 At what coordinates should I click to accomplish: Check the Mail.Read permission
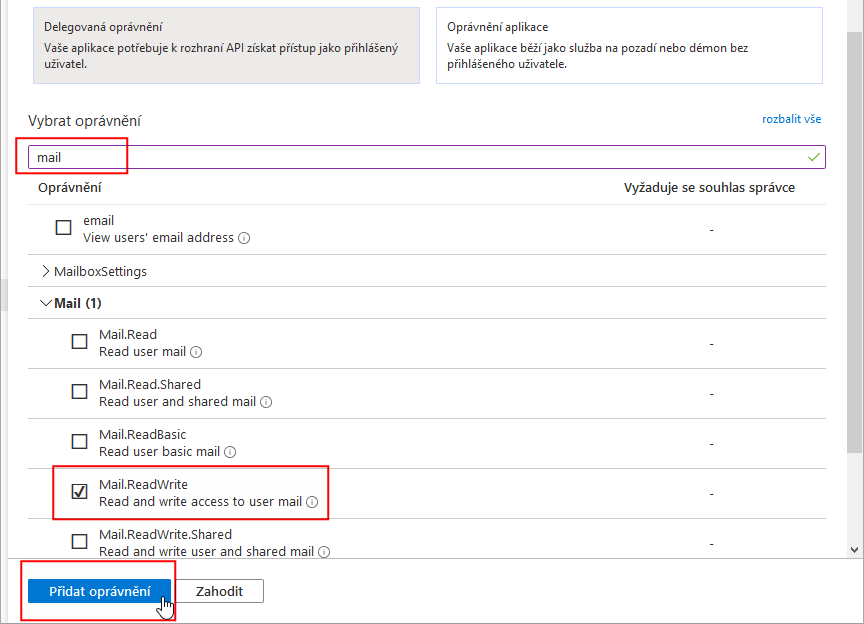click(80, 342)
